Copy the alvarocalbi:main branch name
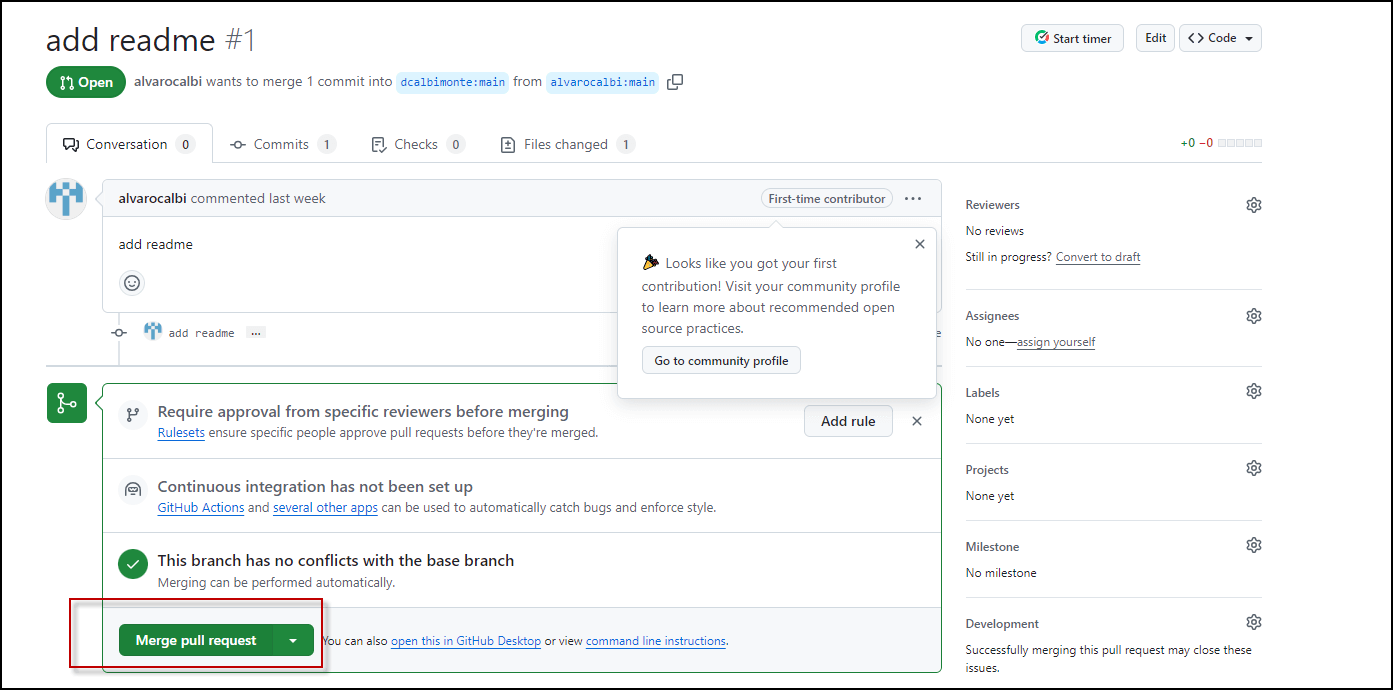This screenshot has height=690, width=1393. click(x=675, y=82)
